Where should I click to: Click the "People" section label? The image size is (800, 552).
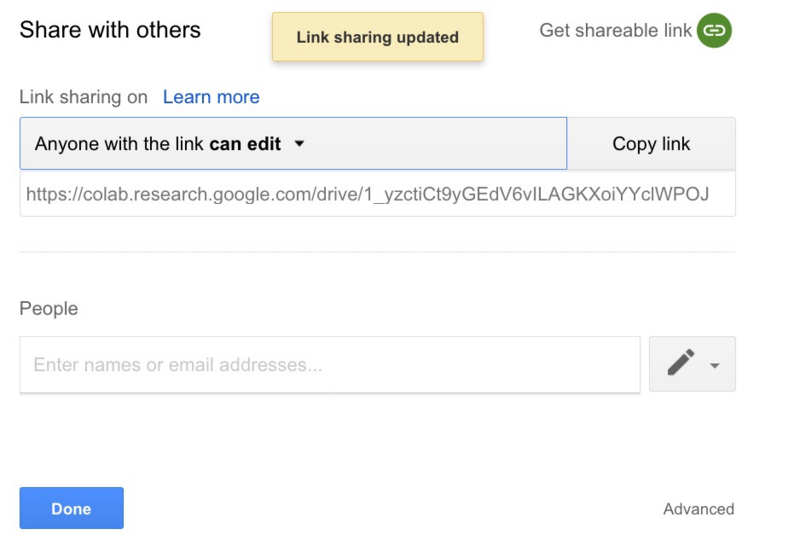point(49,309)
